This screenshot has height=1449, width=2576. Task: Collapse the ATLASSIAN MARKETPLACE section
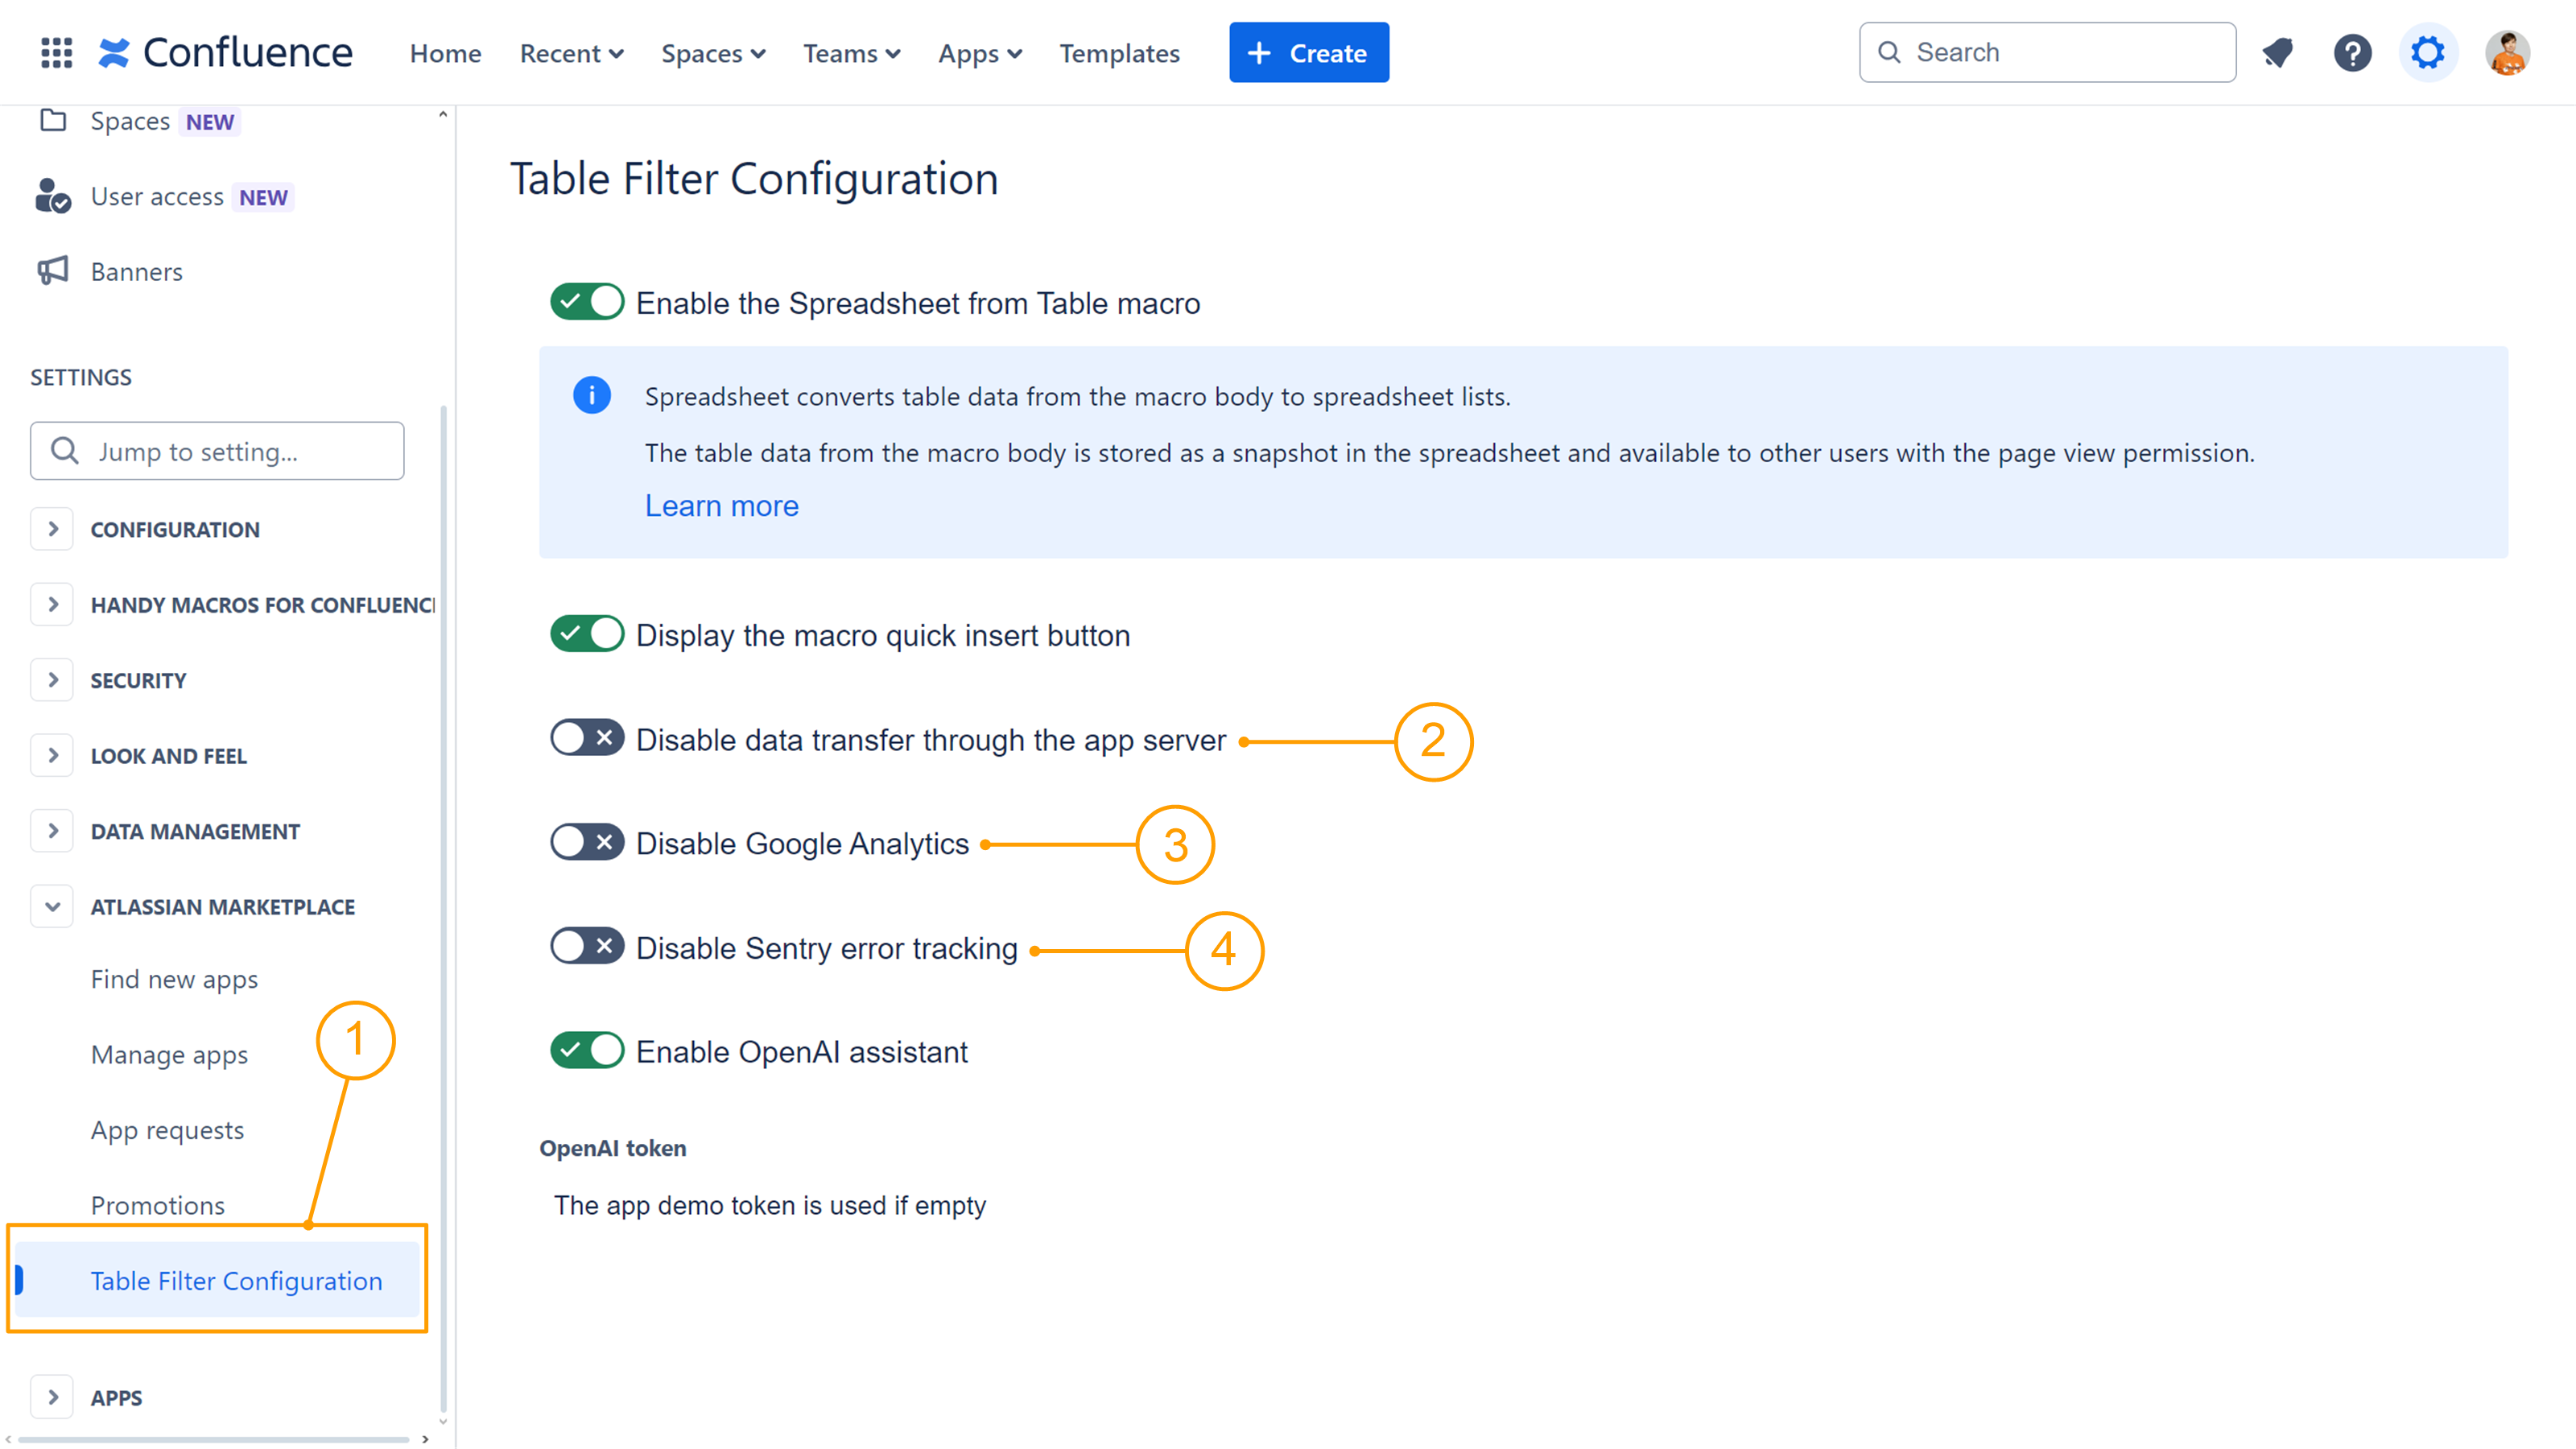coord(52,906)
